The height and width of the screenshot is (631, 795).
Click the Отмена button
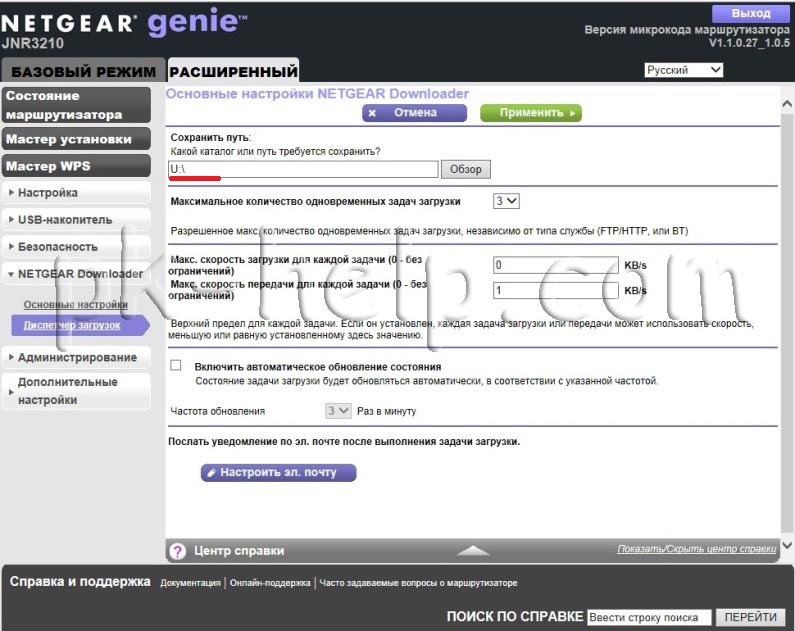click(414, 113)
